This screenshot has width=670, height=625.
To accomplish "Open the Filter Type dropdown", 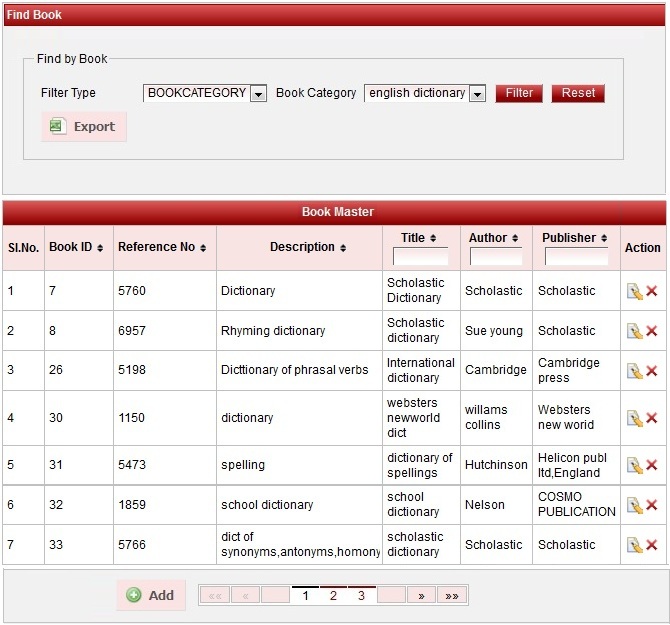I will (x=258, y=94).
